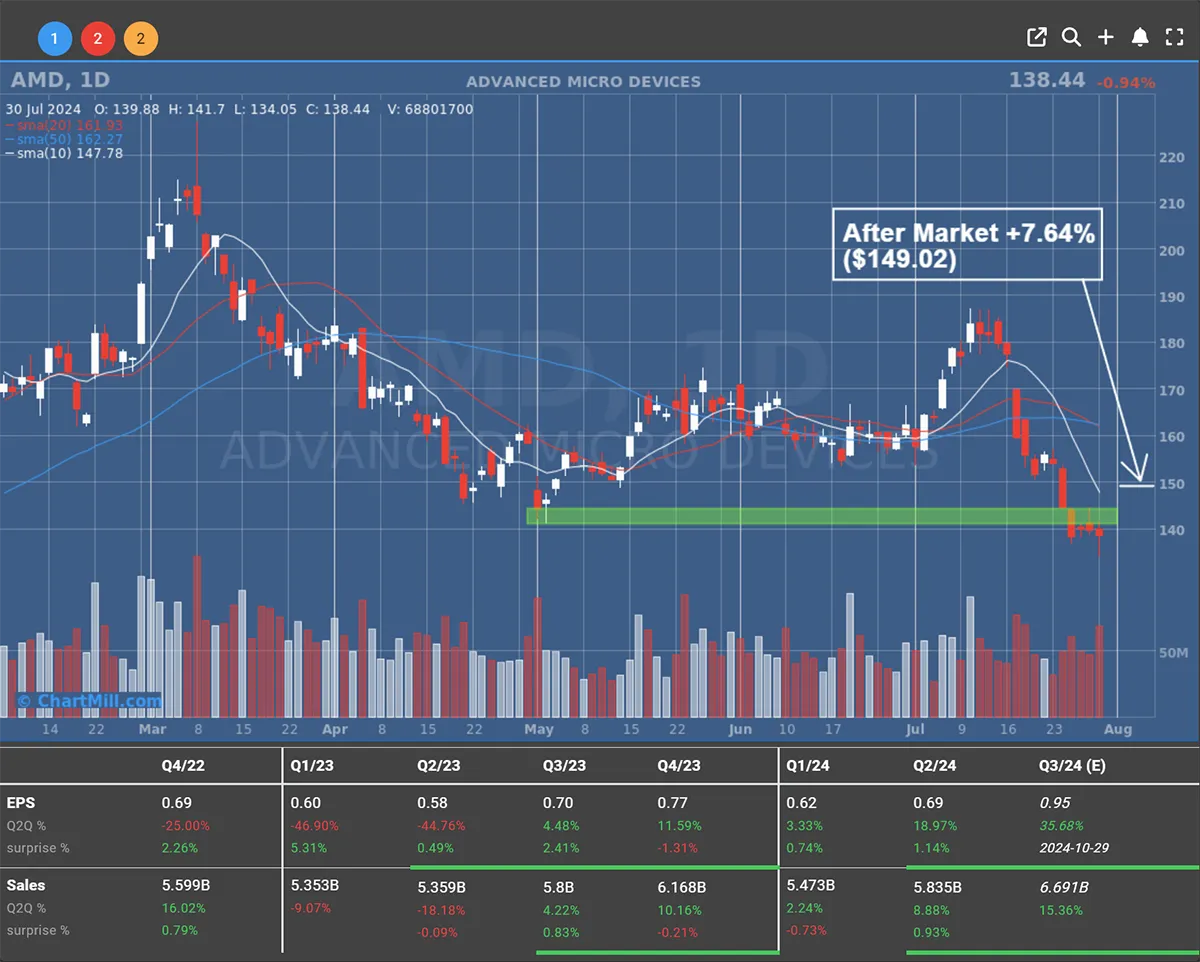Viewport: 1200px width, 962px height.
Task: Click the EPS row label
Action: click(20, 802)
